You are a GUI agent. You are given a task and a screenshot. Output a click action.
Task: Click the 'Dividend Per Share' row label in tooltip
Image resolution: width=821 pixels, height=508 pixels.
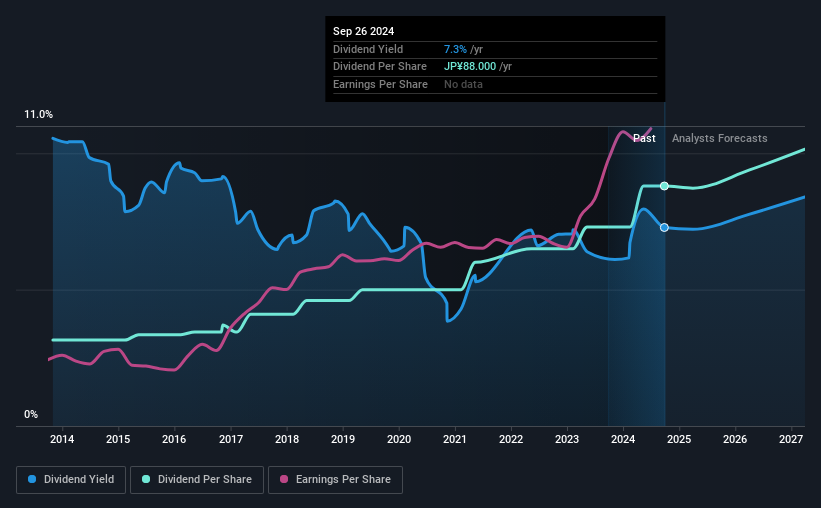pyautogui.click(x=380, y=67)
